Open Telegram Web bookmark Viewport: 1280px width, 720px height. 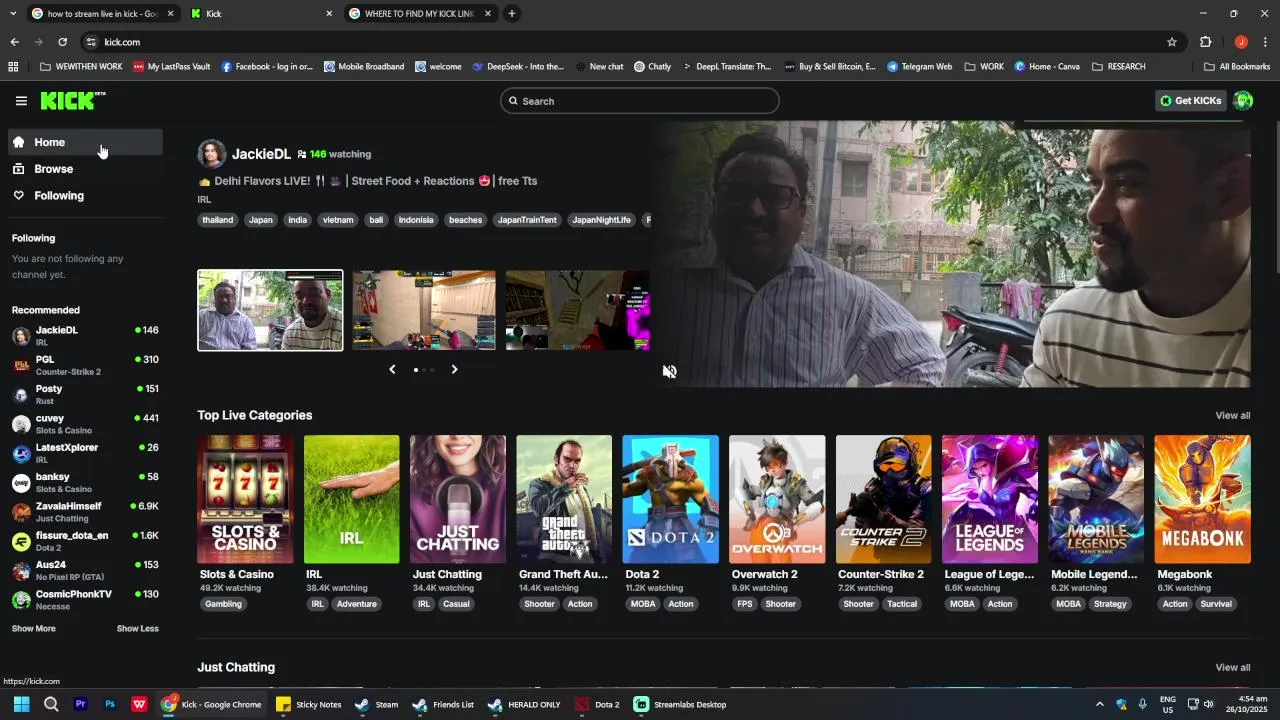[919, 67]
